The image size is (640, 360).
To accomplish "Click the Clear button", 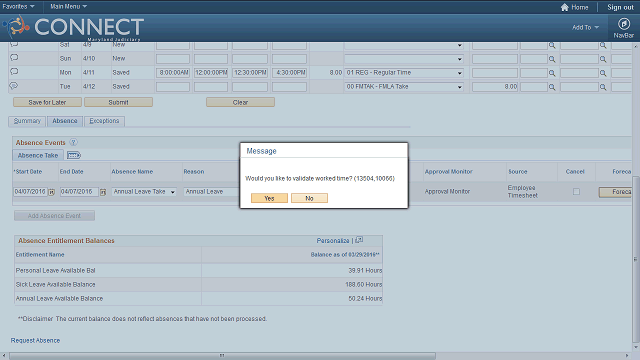I will 240,102.
